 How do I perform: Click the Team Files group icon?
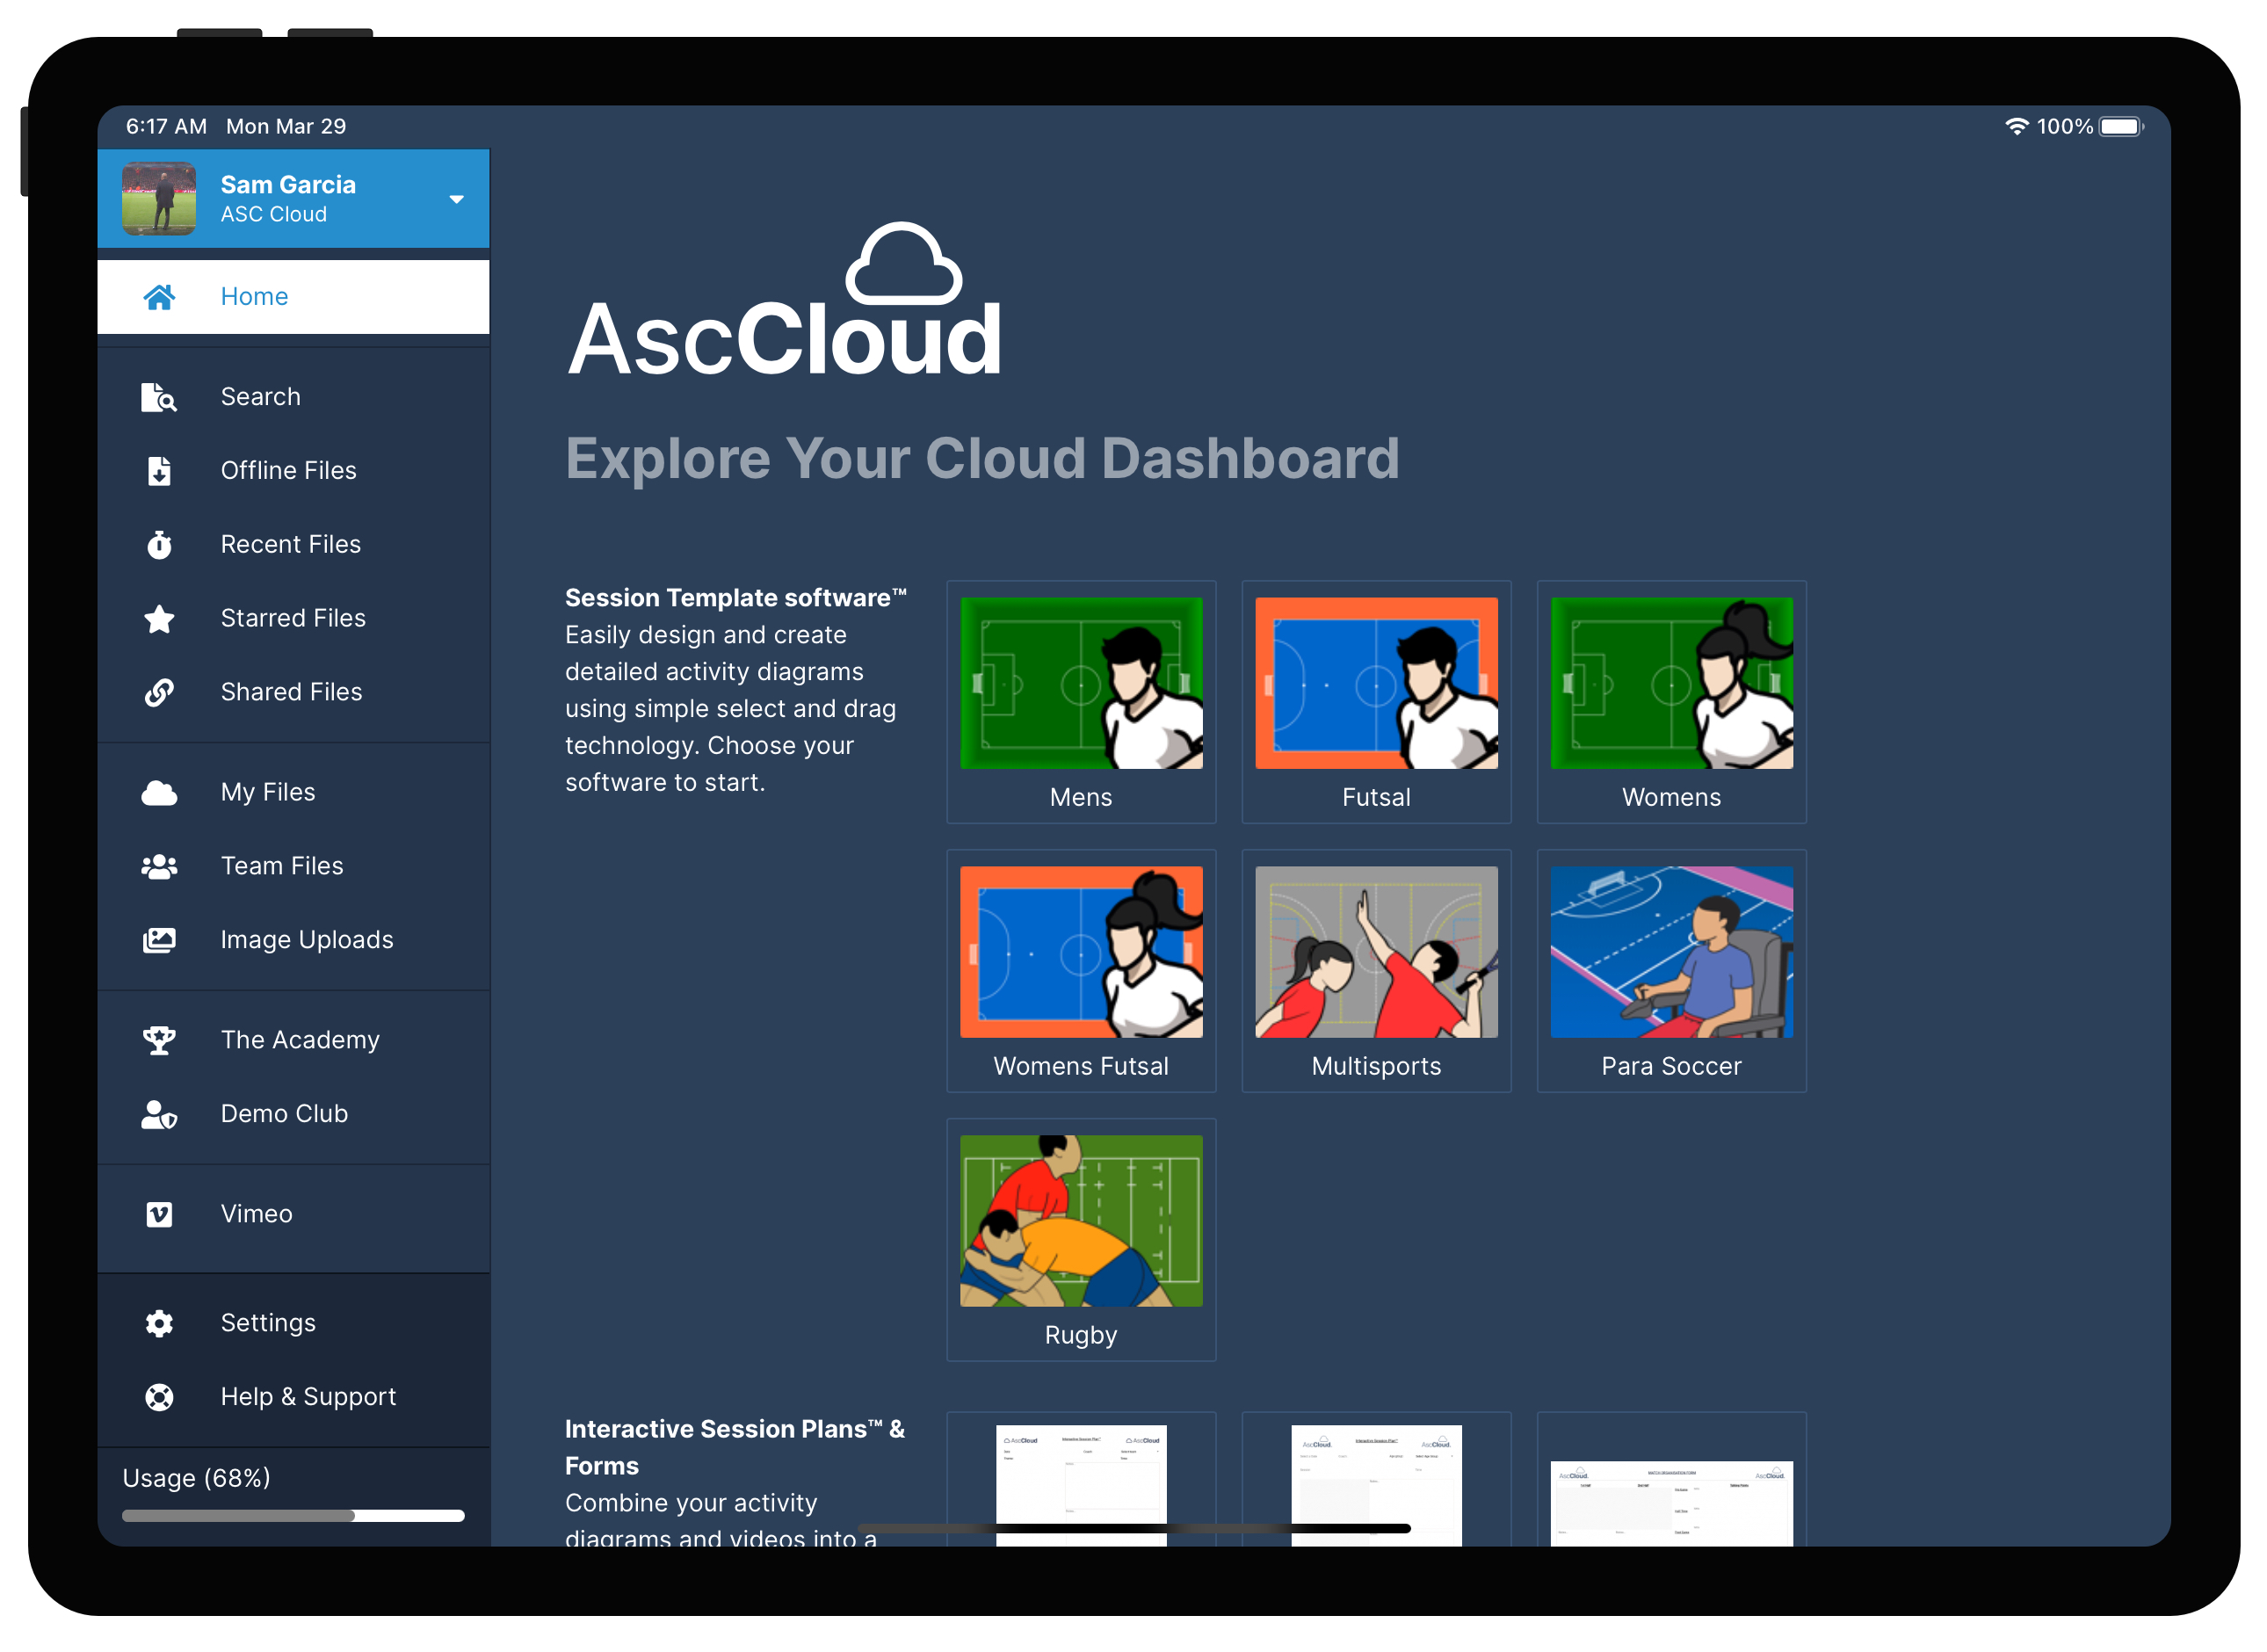click(159, 867)
